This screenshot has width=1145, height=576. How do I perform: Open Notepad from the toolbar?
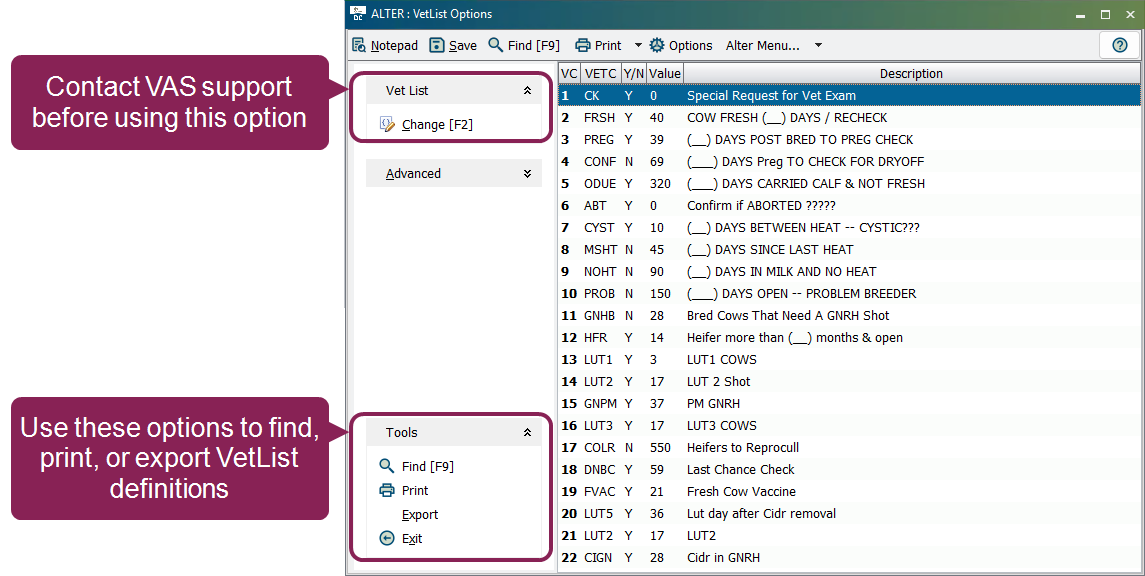[x=384, y=45]
